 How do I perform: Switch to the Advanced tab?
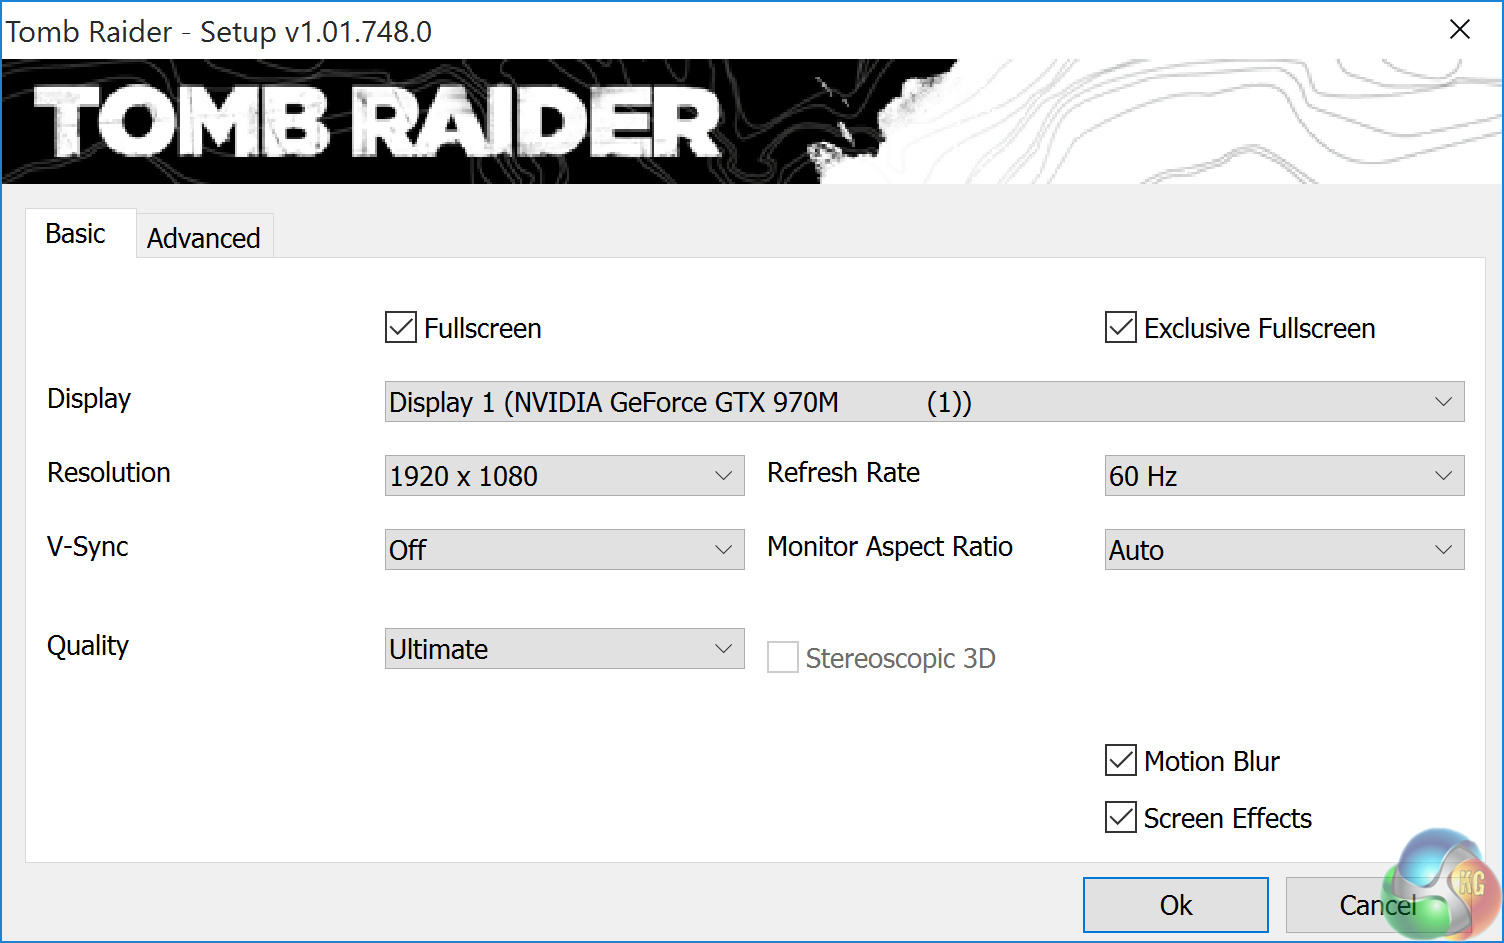coord(204,238)
